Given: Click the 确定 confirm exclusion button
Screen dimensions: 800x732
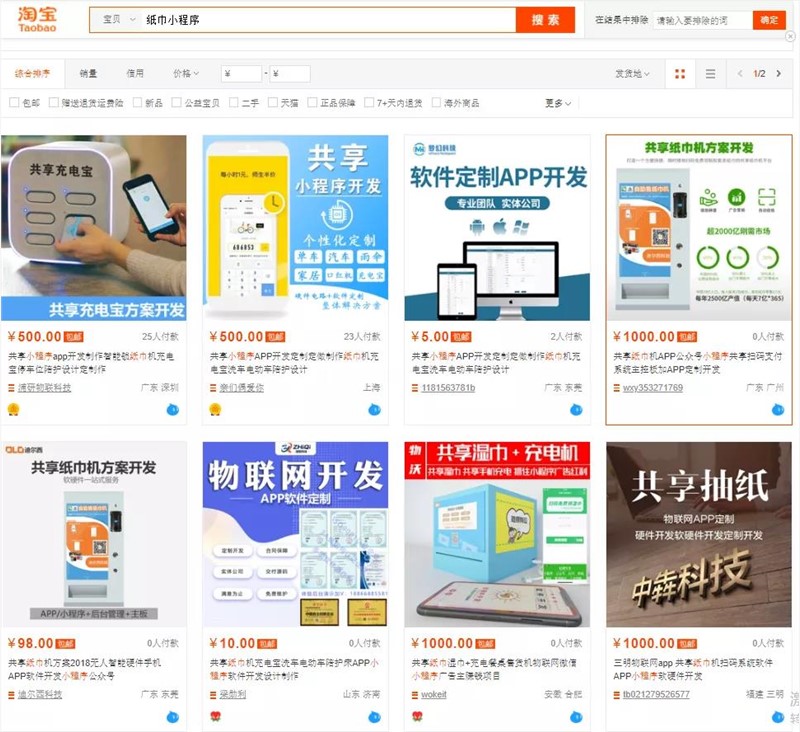Looking at the screenshot, I should point(769,20).
